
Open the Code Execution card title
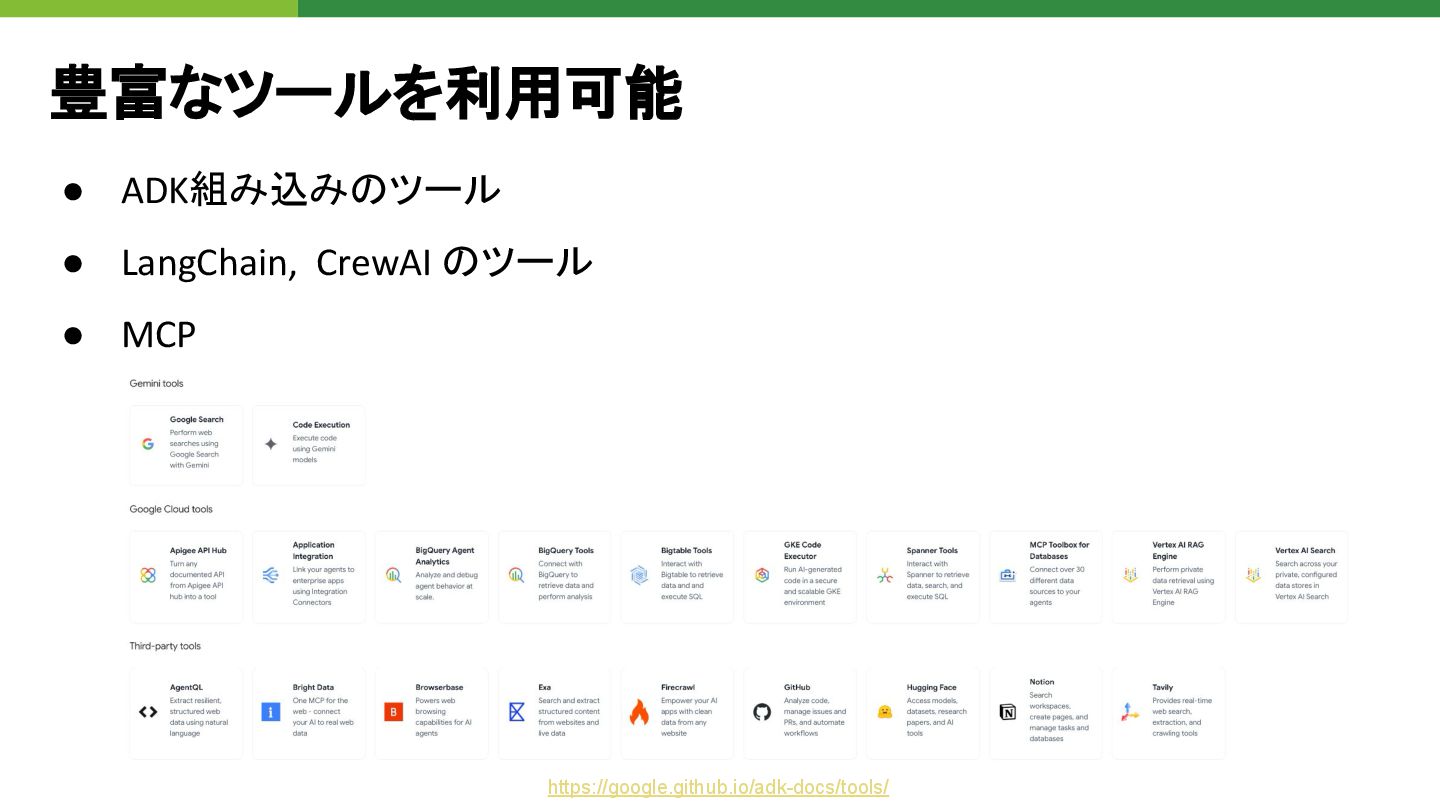click(321, 425)
